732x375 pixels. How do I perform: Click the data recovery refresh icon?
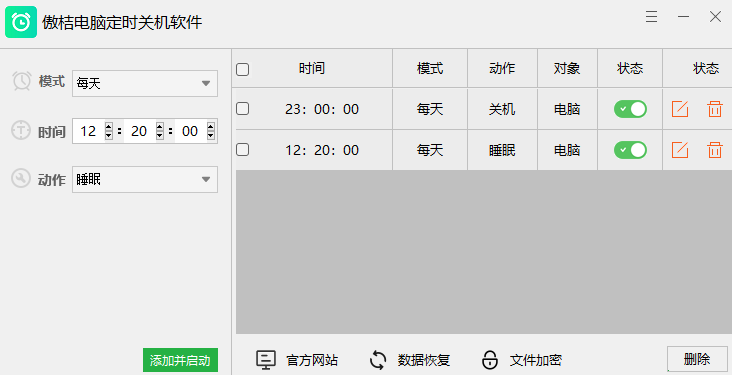(378, 360)
